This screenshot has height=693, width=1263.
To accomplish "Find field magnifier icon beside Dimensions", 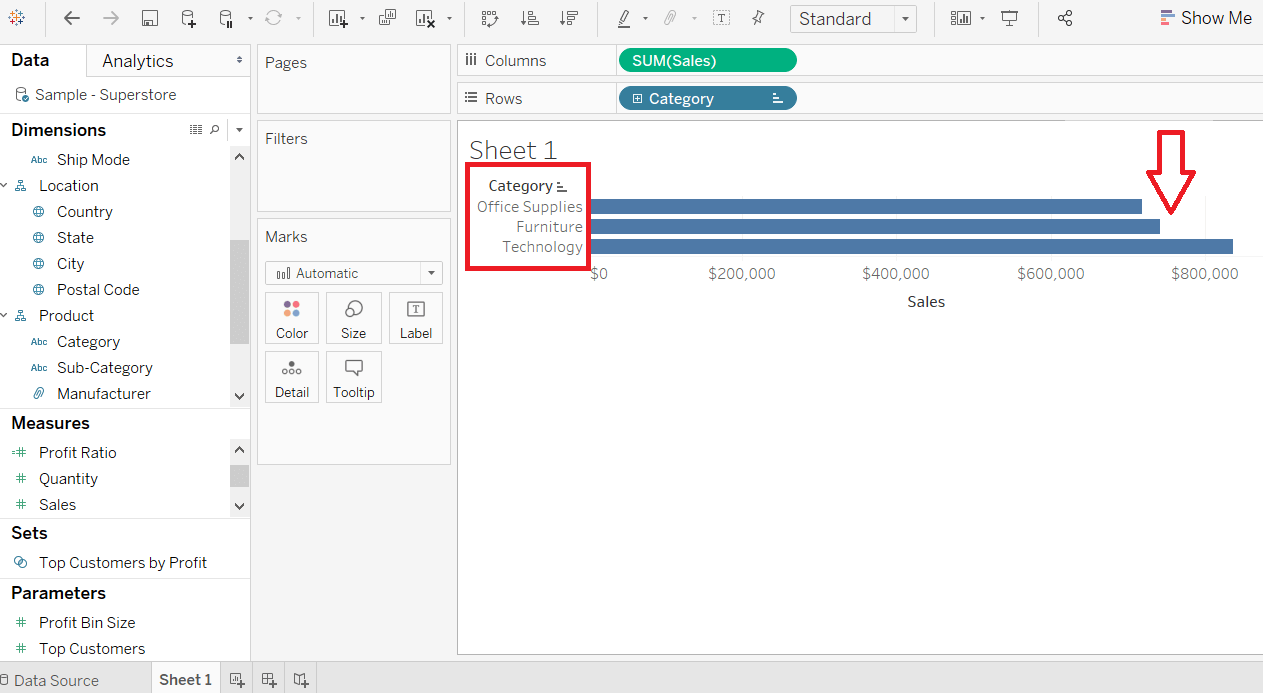I will coord(215,130).
